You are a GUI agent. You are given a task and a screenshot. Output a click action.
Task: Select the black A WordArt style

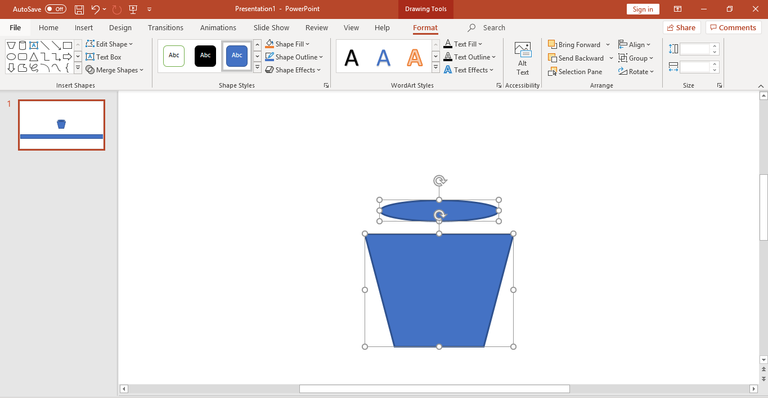coord(352,58)
